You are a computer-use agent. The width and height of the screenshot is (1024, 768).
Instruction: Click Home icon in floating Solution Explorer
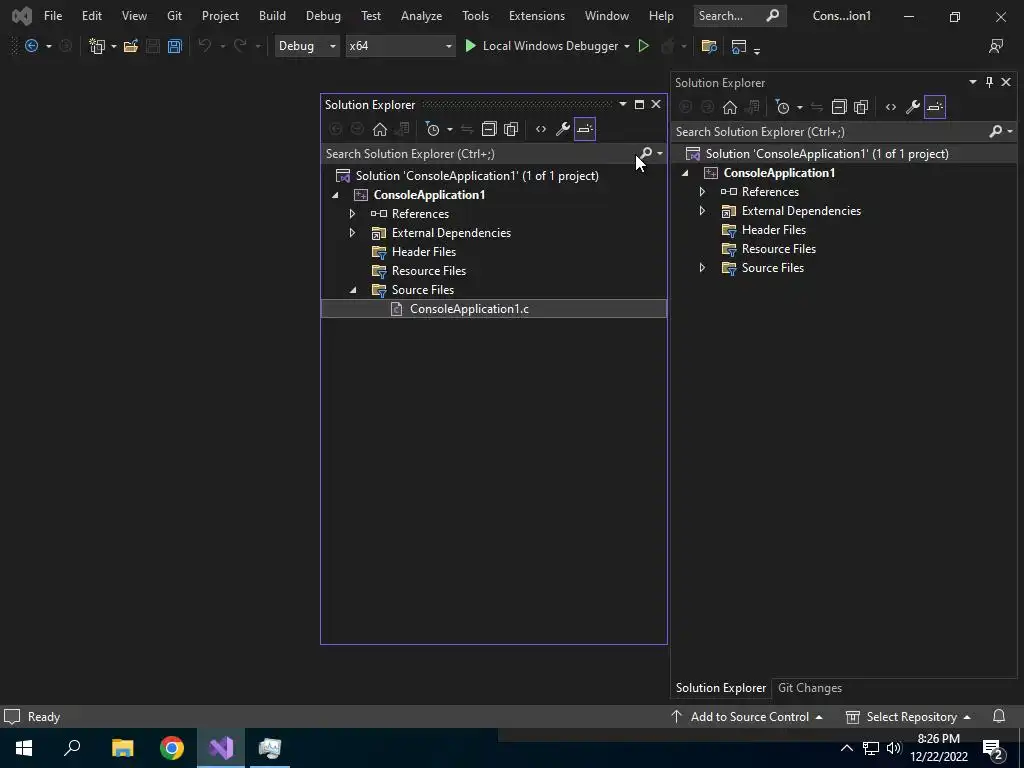coord(379,129)
